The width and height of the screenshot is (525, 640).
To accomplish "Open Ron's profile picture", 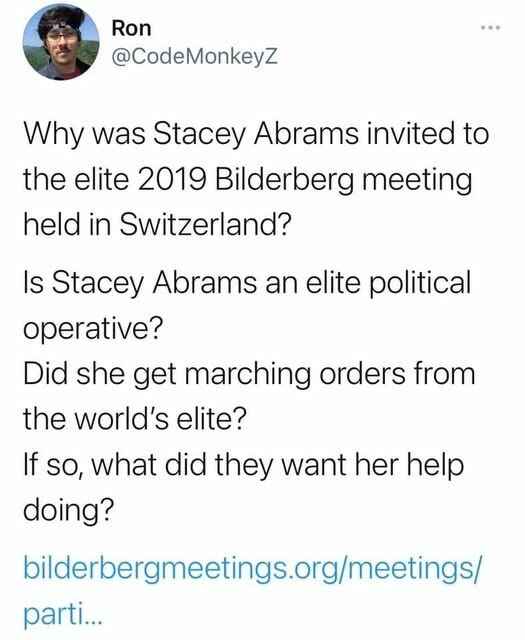I will 61,42.
